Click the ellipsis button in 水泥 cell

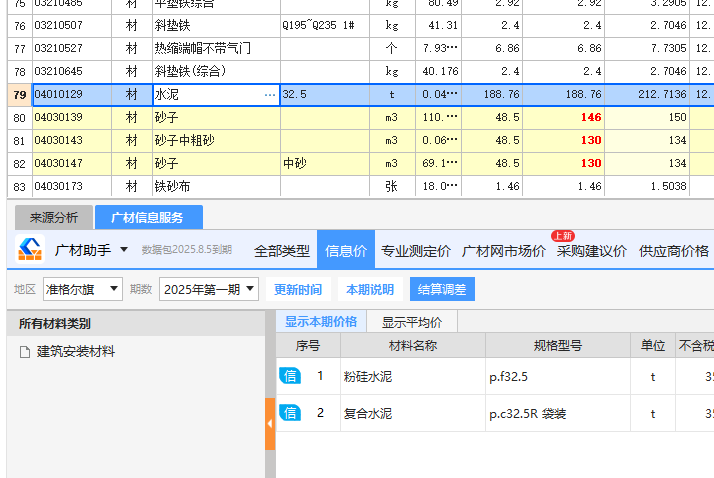tap(270, 95)
